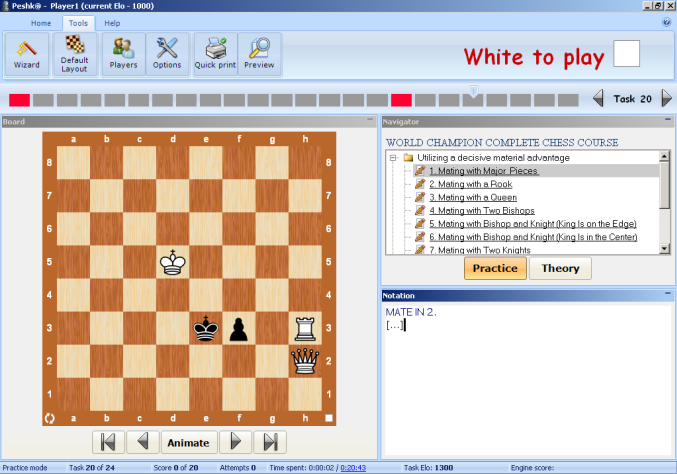The height and width of the screenshot is (474, 677).
Task: Switch to Theory mode
Action: pyautogui.click(x=560, y=268)
